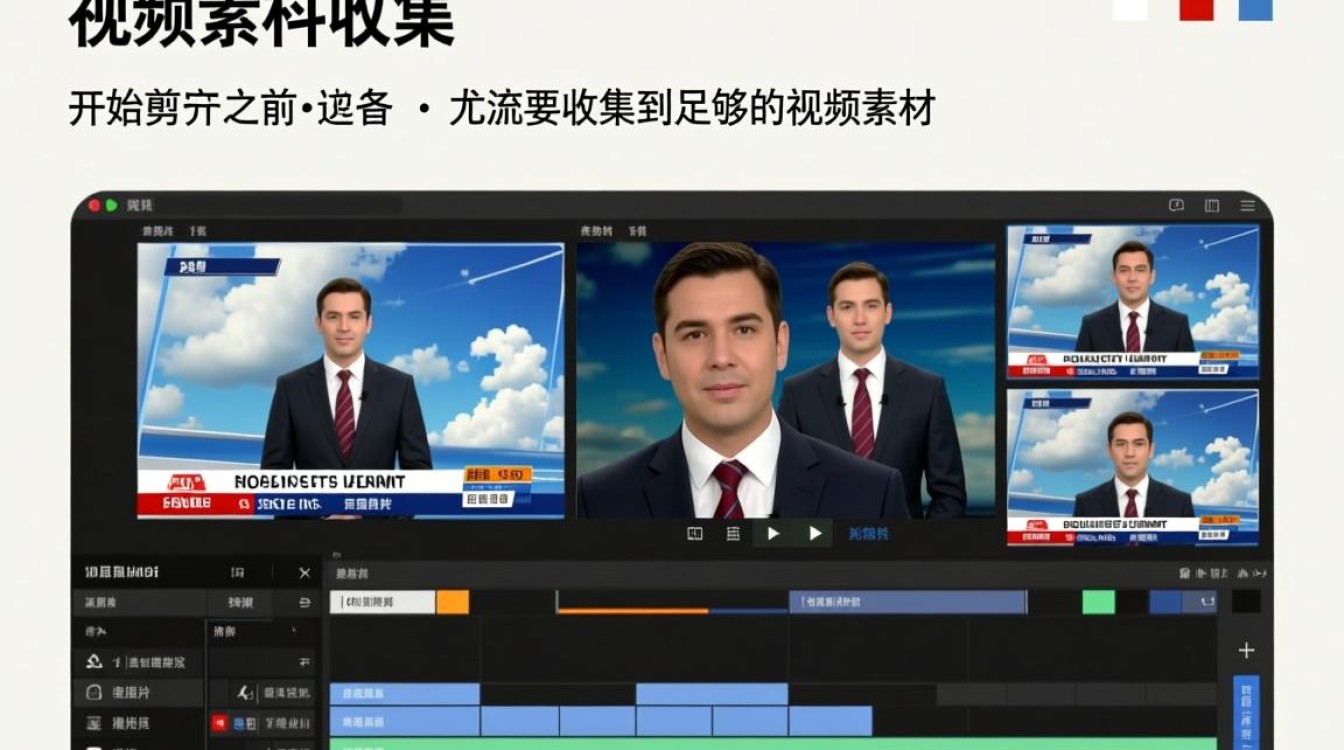Viewport: 1344px width, 750px height.
Task: Click the blue square icon beside the red icon
Action: pyautogui.click(x=239, y=722)
